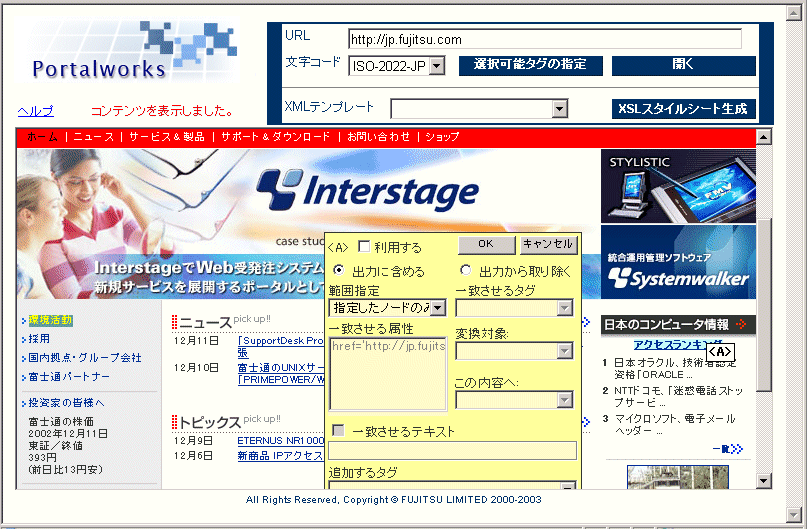The image size is (807, 529).
Task: Select the ホーム menu item
Action: click(42, 137)
